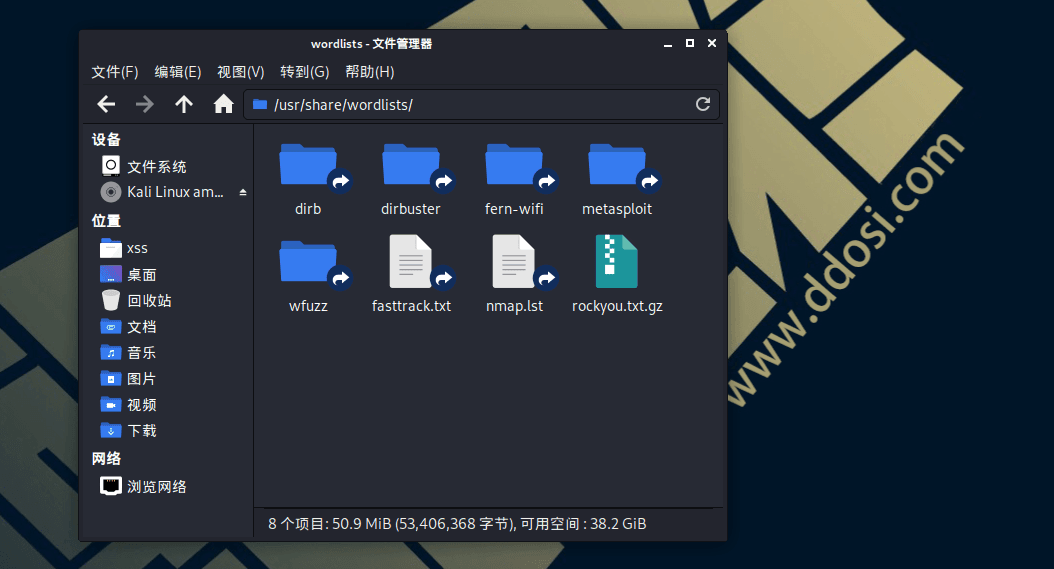Click the status bar item count text

[x=457, y=524]
